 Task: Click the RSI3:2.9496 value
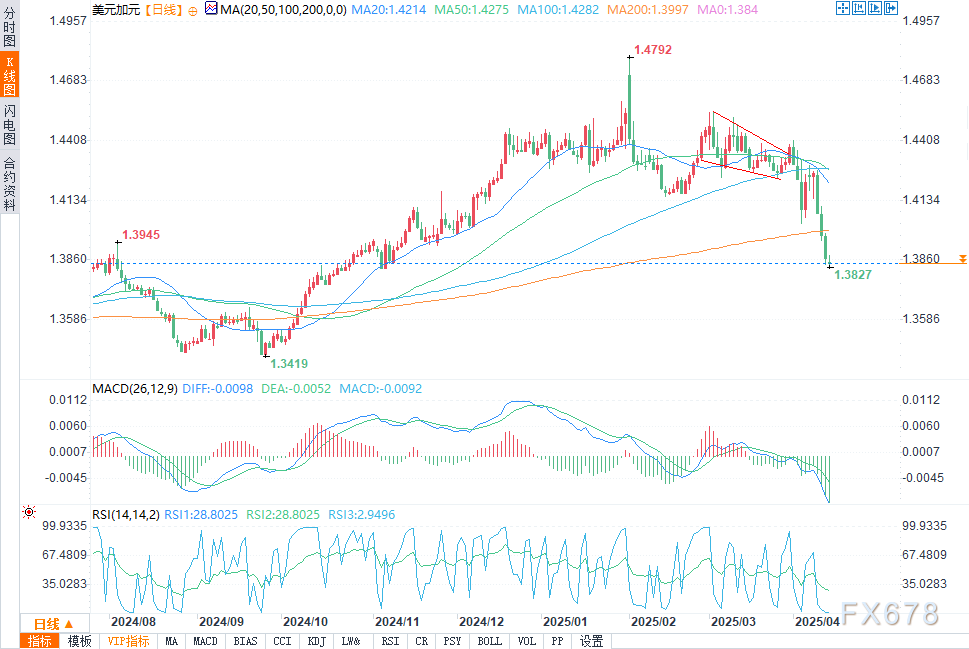point(362,515)
